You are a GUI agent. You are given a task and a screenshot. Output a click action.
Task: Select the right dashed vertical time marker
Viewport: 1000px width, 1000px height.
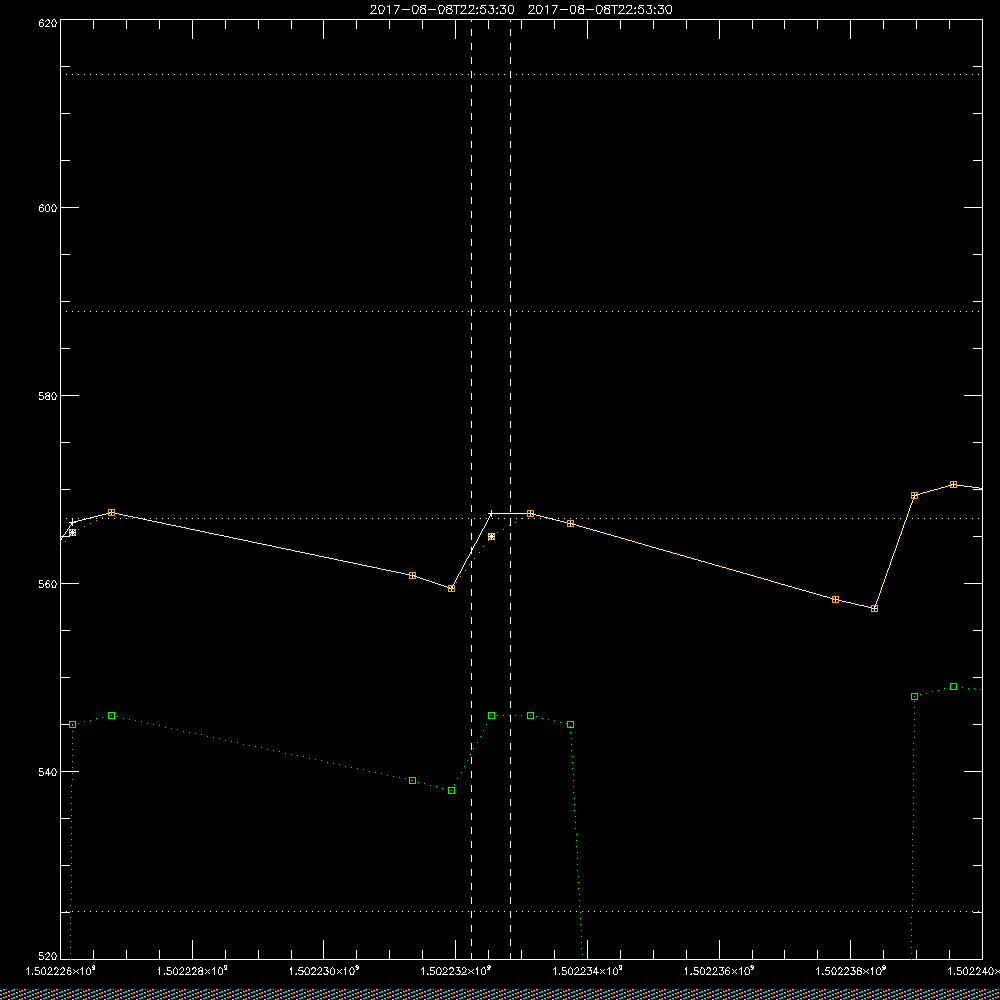(x=510, y=489)
